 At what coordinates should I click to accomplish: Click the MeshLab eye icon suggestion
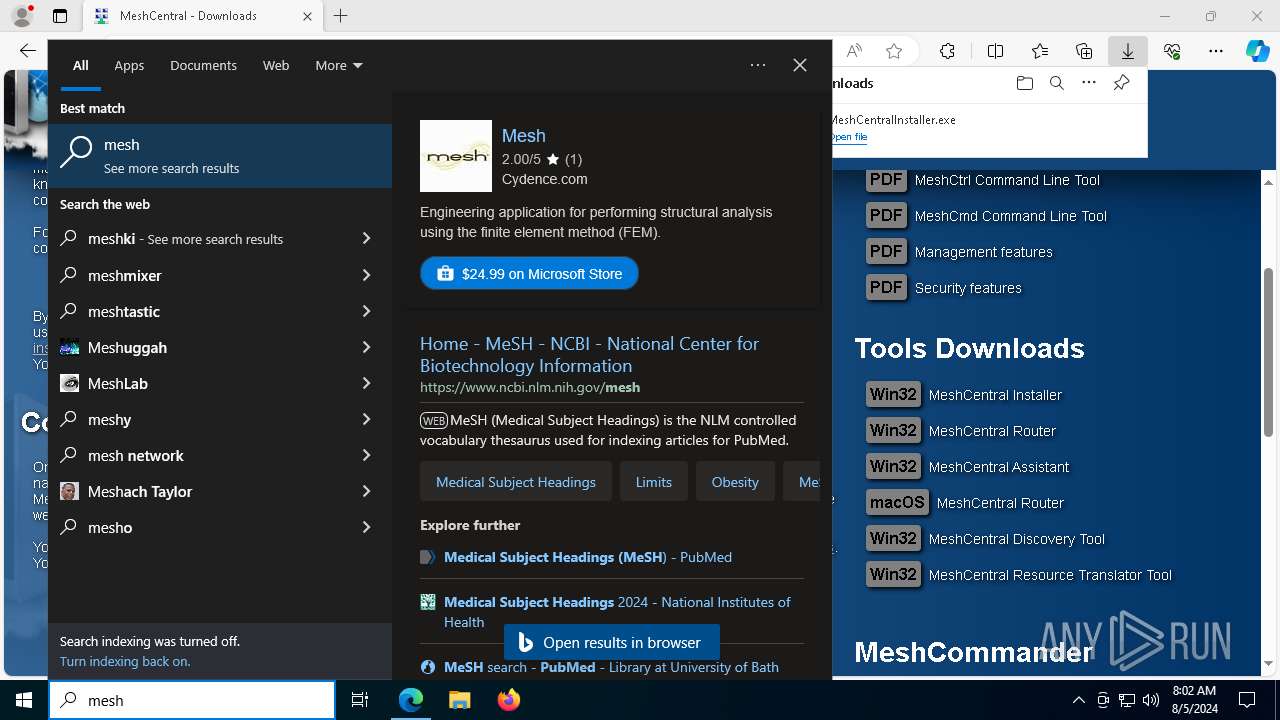(69, 383)
